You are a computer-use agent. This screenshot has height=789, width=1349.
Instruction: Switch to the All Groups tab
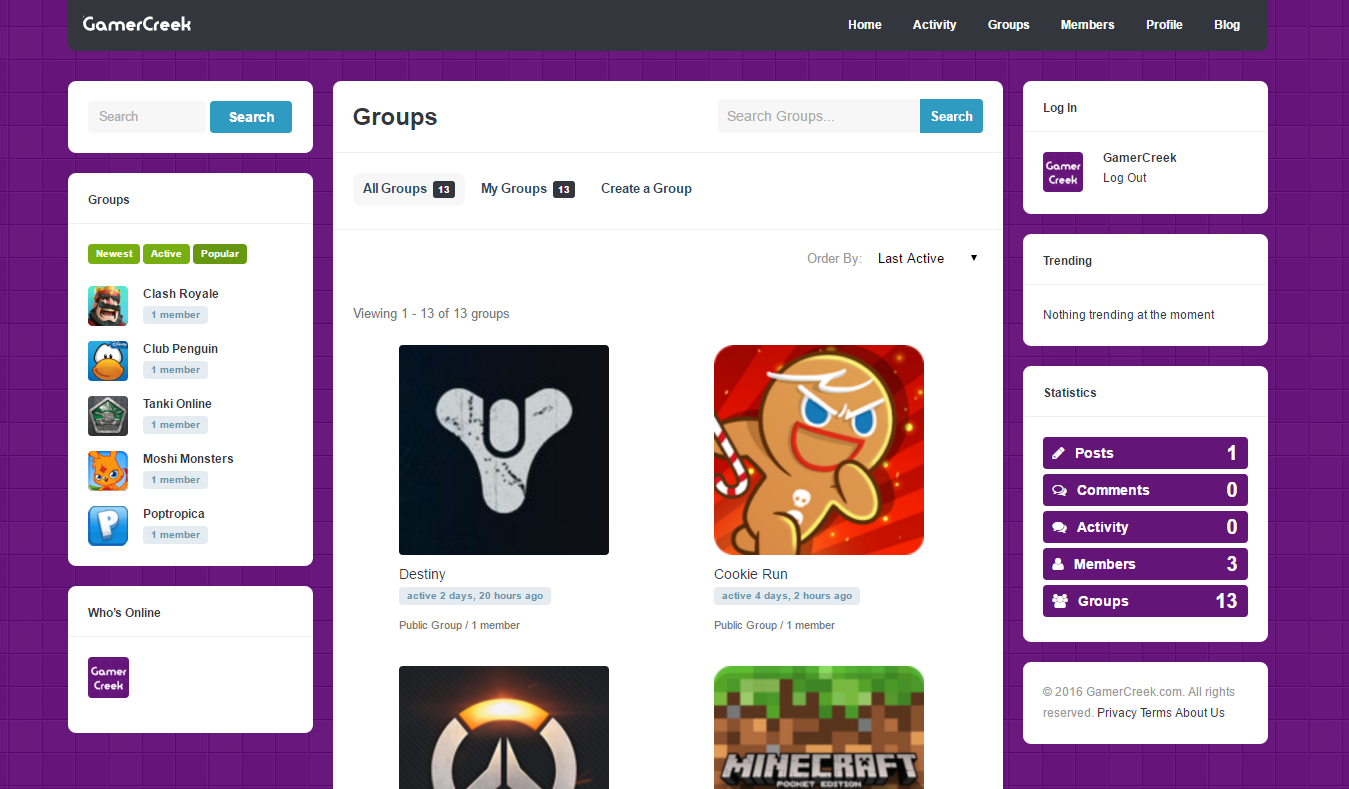(x=409, y=189)
